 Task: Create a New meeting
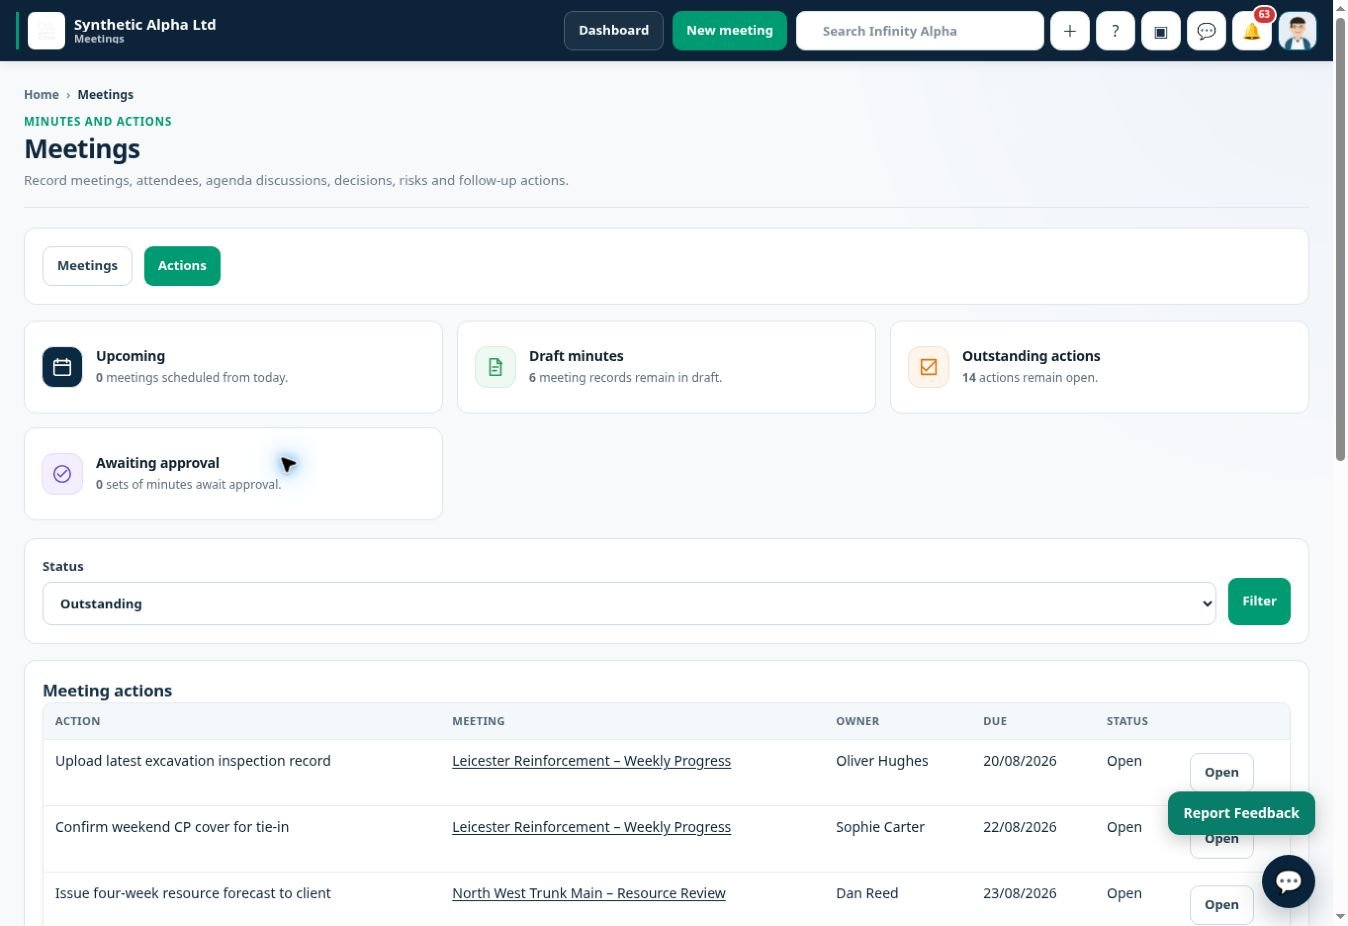tap(730, 31)
